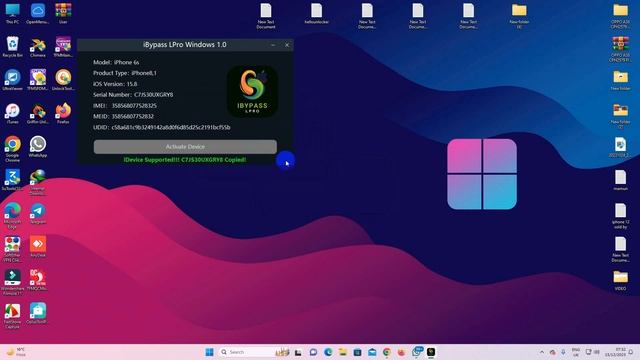Open This PC desktop icon
Viewport: 640px width, 360px height.
click(12, 13)
